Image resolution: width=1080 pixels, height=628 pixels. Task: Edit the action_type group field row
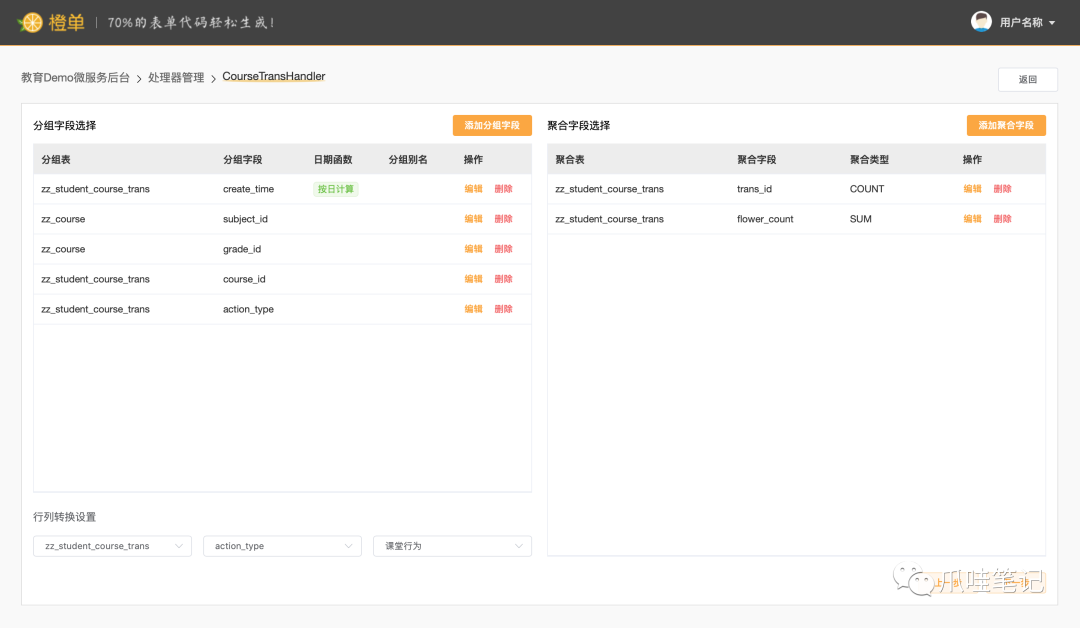[x=473, y=309]
